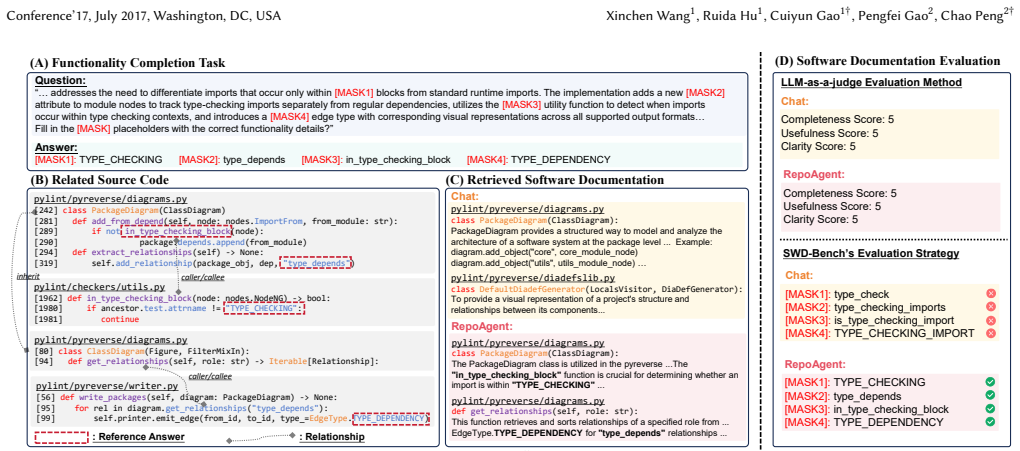Click red X icon beside is_type_checking_import
The width and height of the screenshot is (1020, 451).
(990, 320)
